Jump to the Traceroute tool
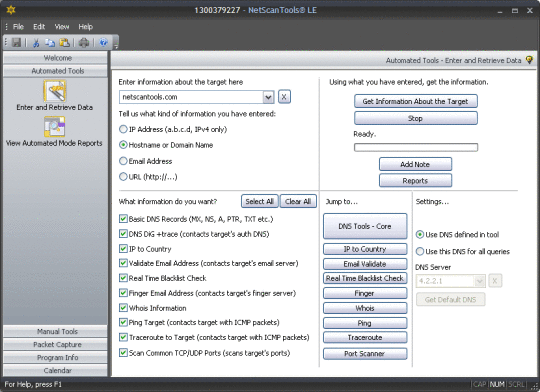The width and height of the screenshot is (540, 392). (365, 338)
